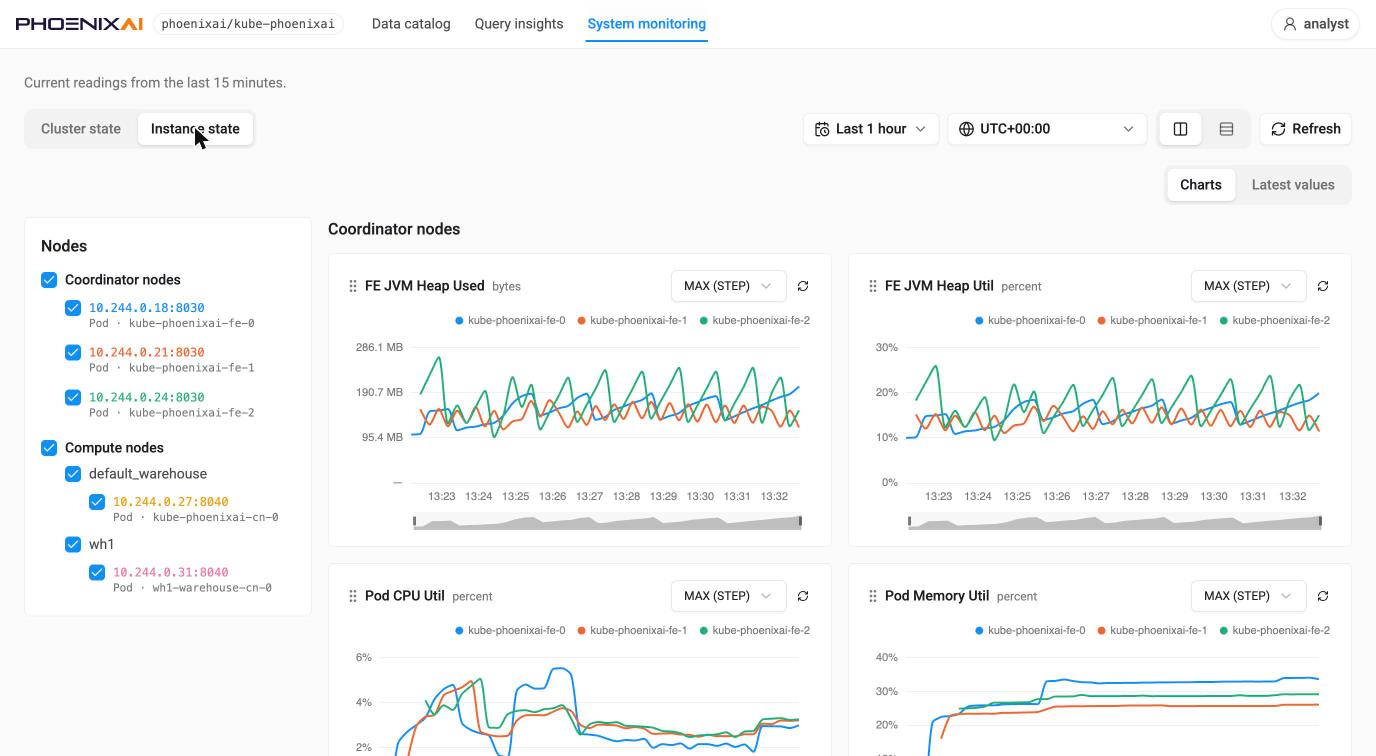This screenshot has height=756, width=1376.
Task: Select the Charts view
Action: (1201, 185)
